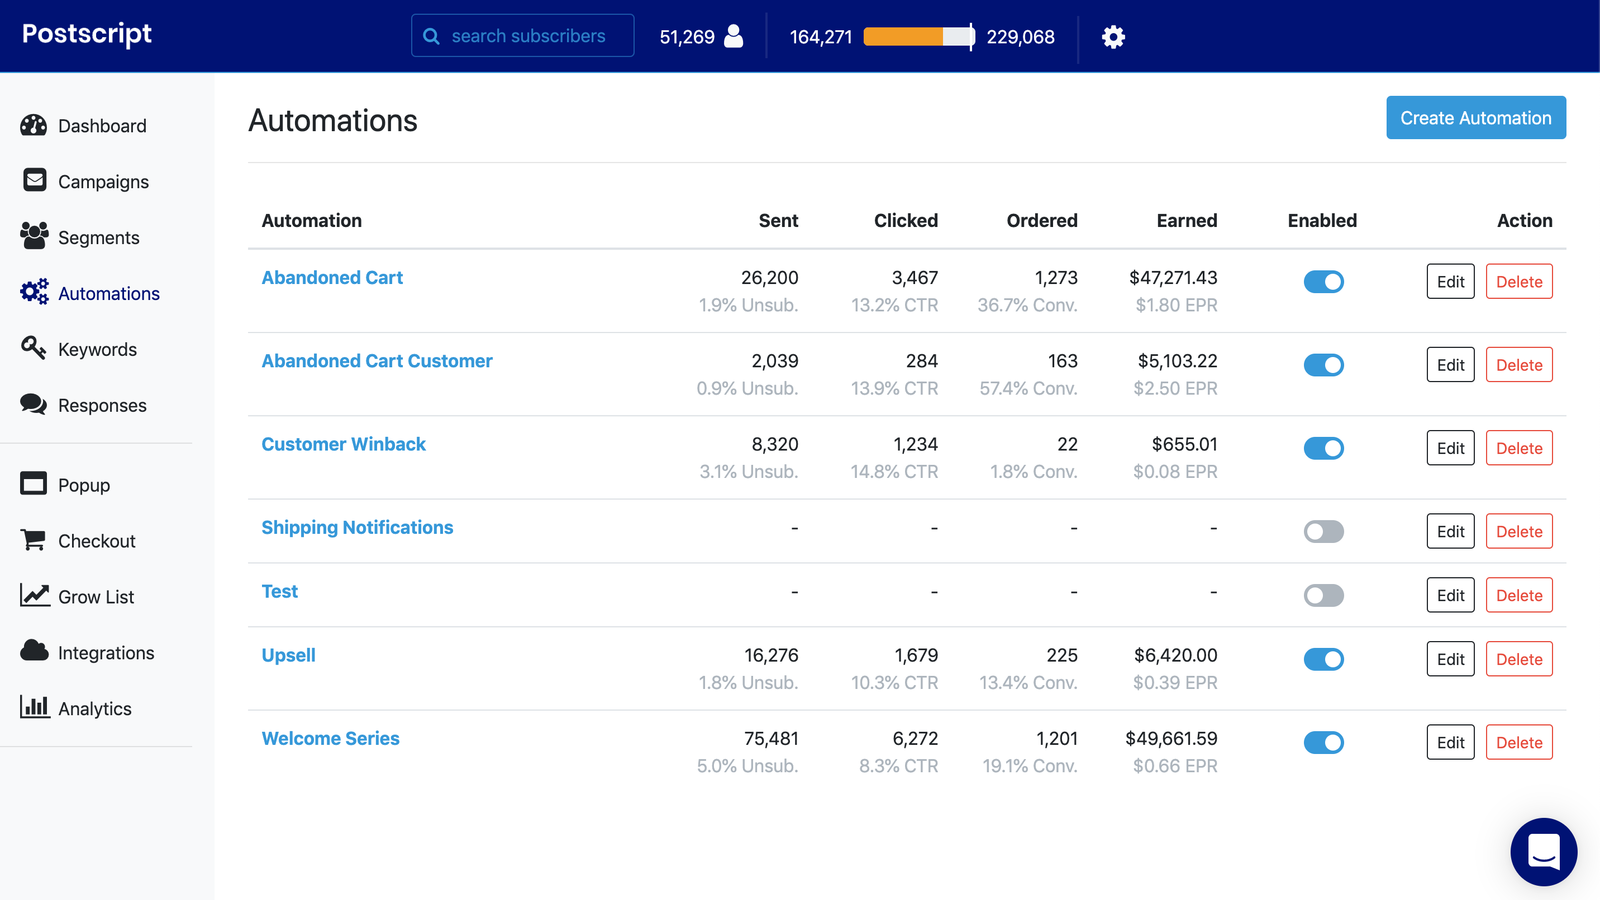Enable the Shipping Notifications automation

tap(1323, 531)
